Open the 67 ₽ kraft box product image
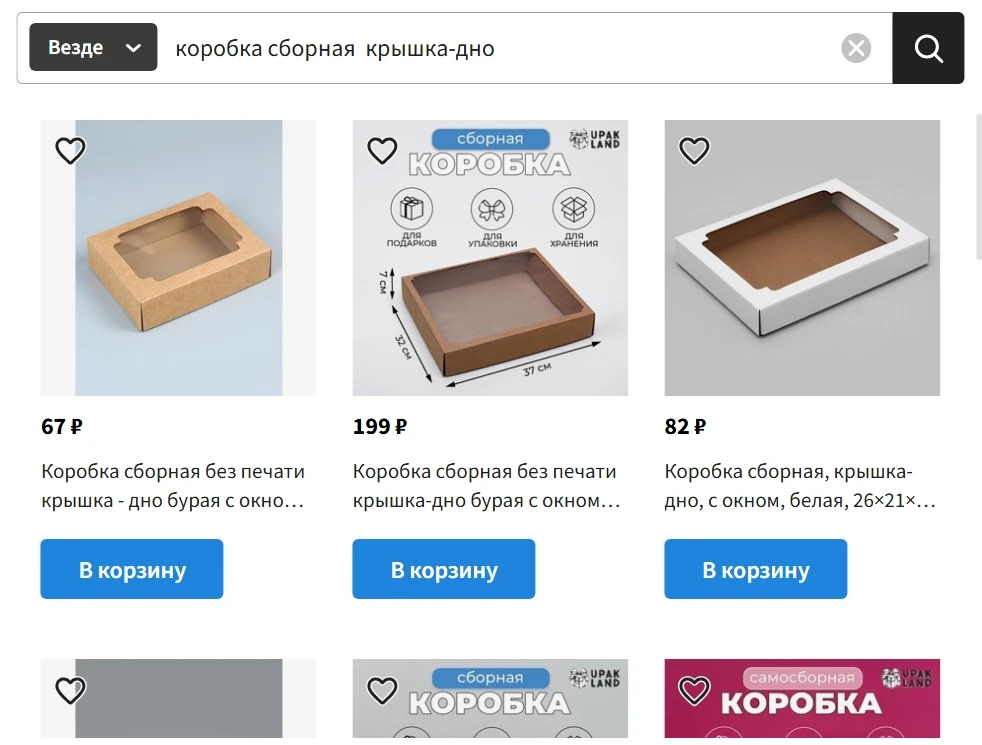This screenshot has width=982, height=745. [178, 258]
